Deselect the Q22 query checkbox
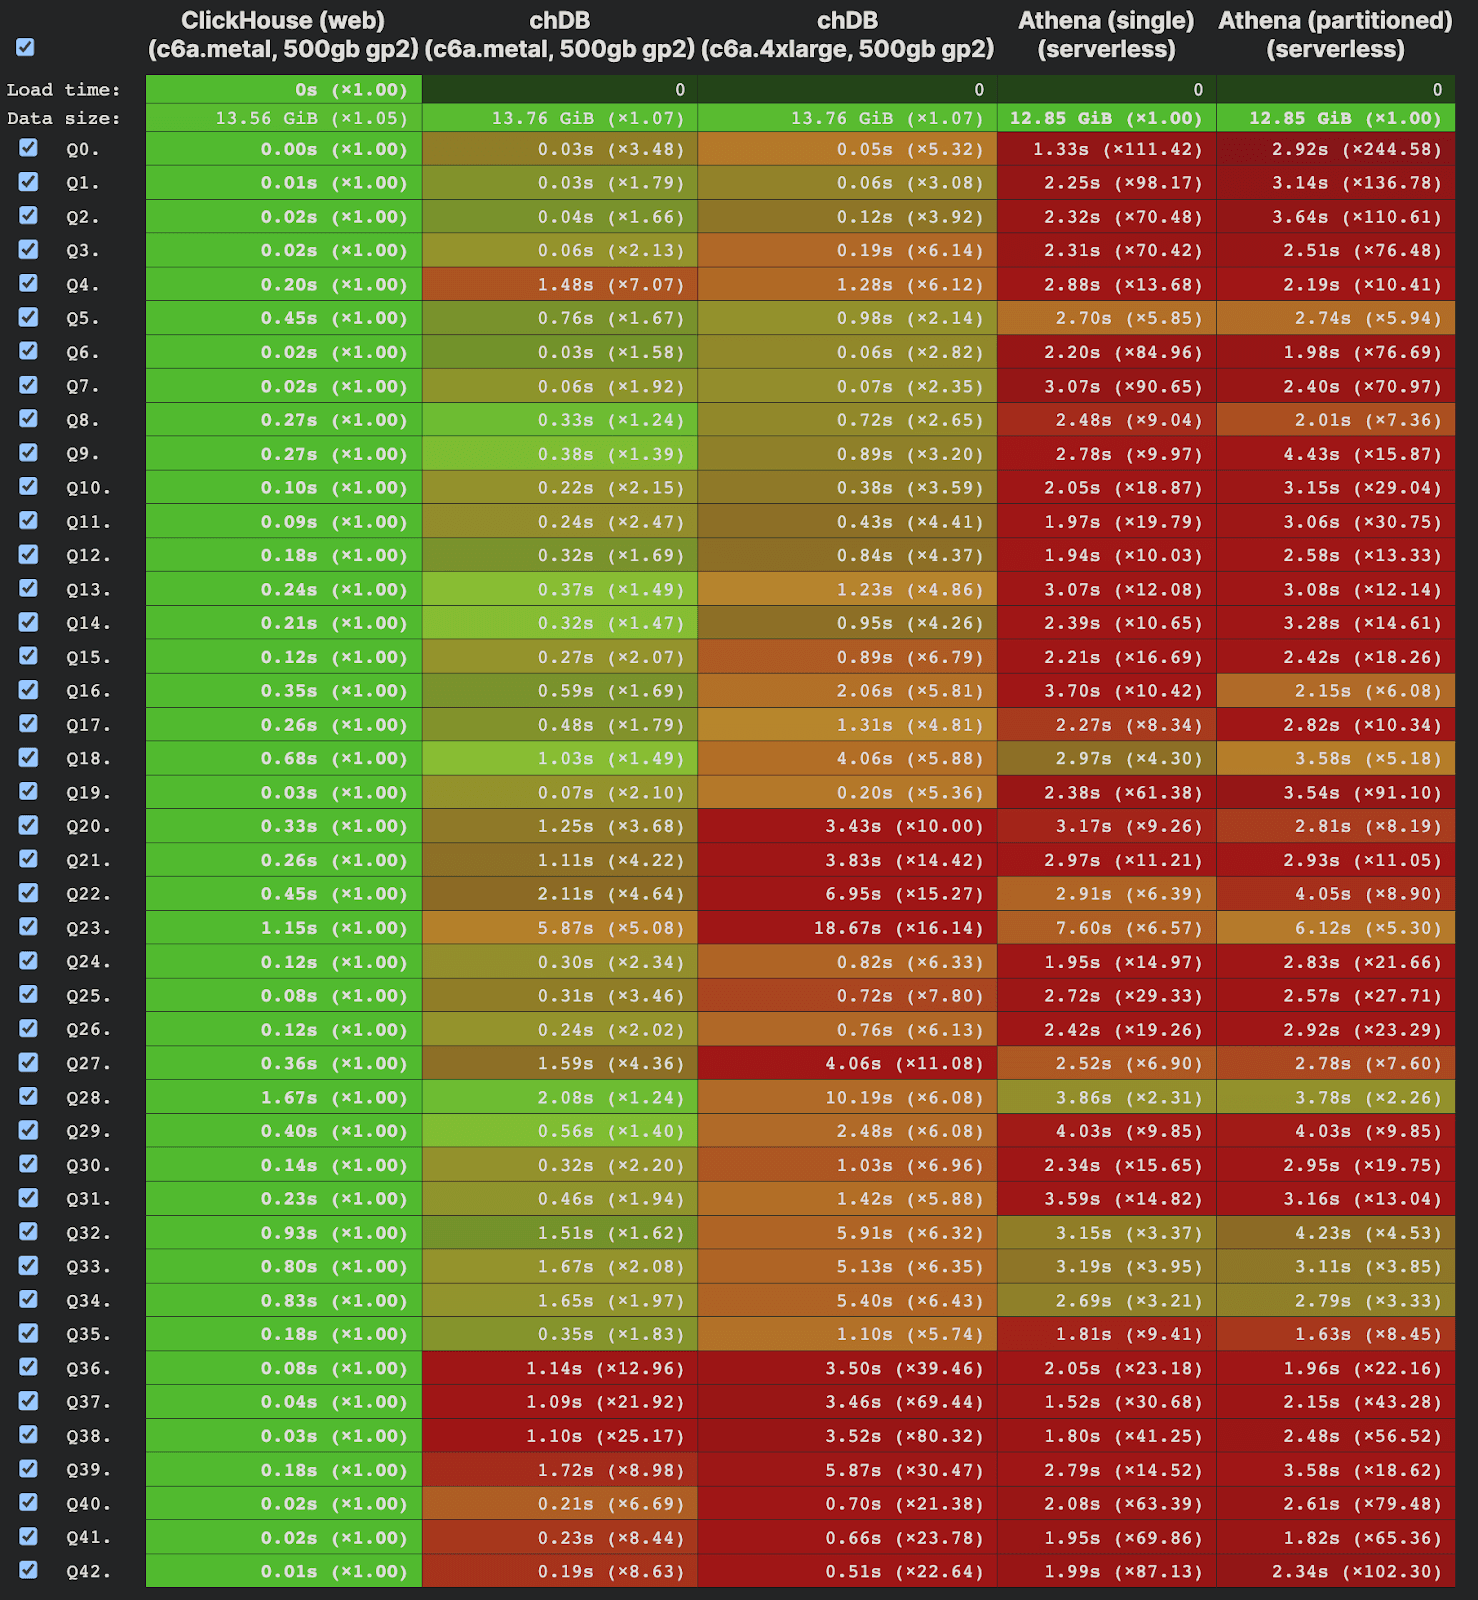This screenshot has width=1478, height=1600. pos(28,893)
